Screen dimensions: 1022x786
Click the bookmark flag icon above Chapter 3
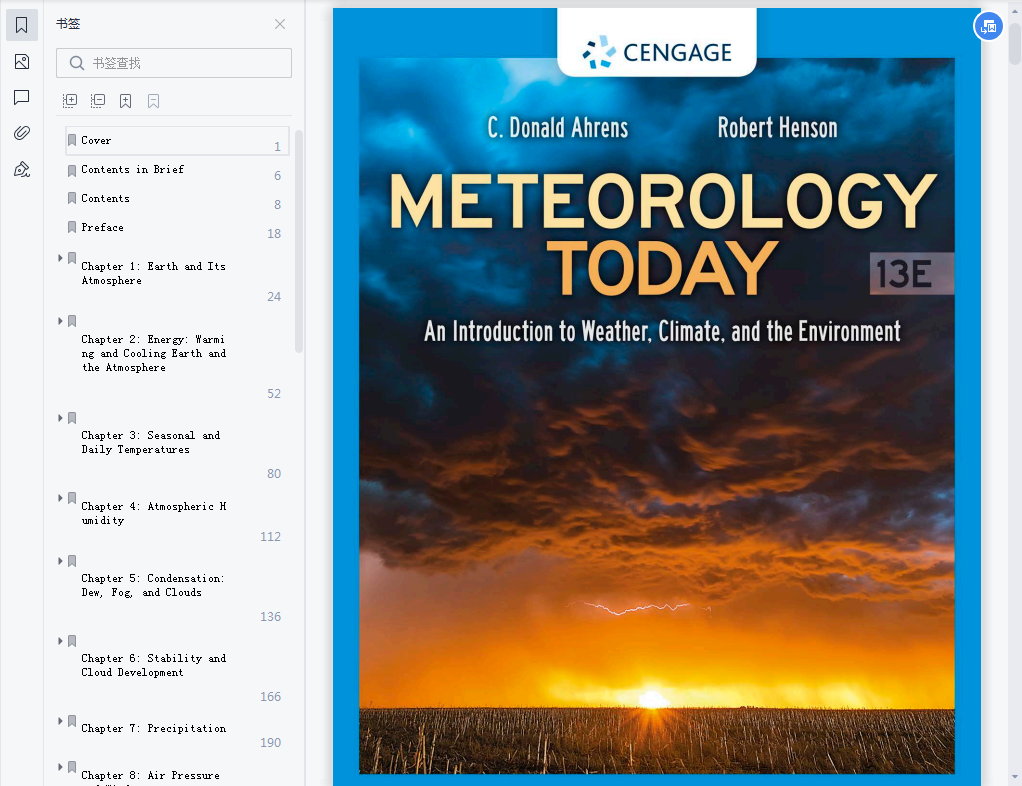pos(72,418)
